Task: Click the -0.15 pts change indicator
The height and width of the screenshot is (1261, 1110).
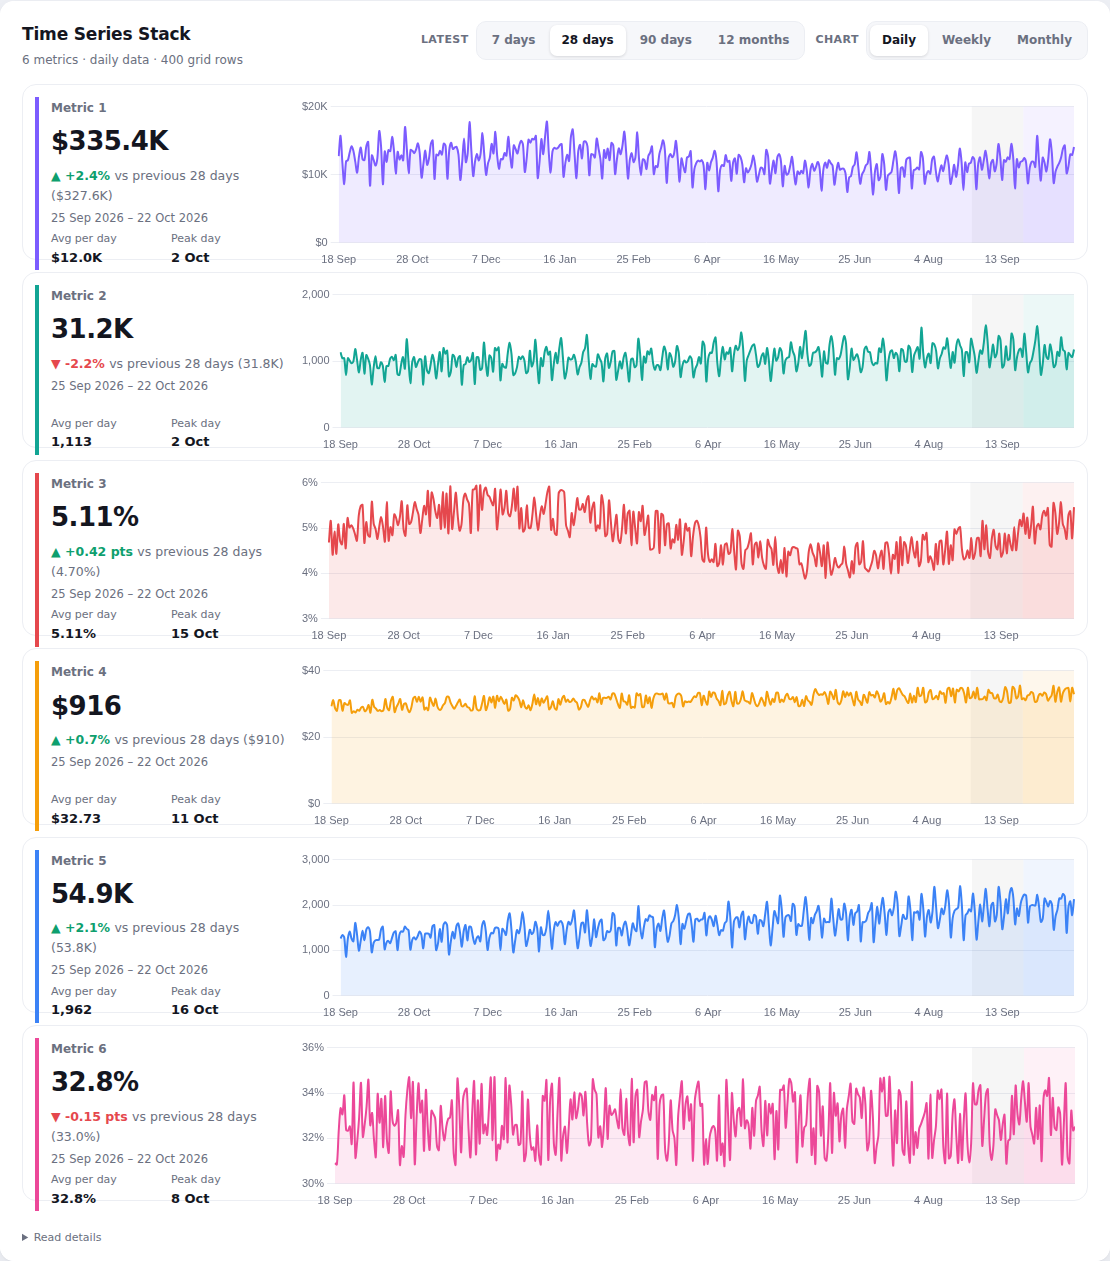Action: pyautogui.click(x=89, y=1116)
